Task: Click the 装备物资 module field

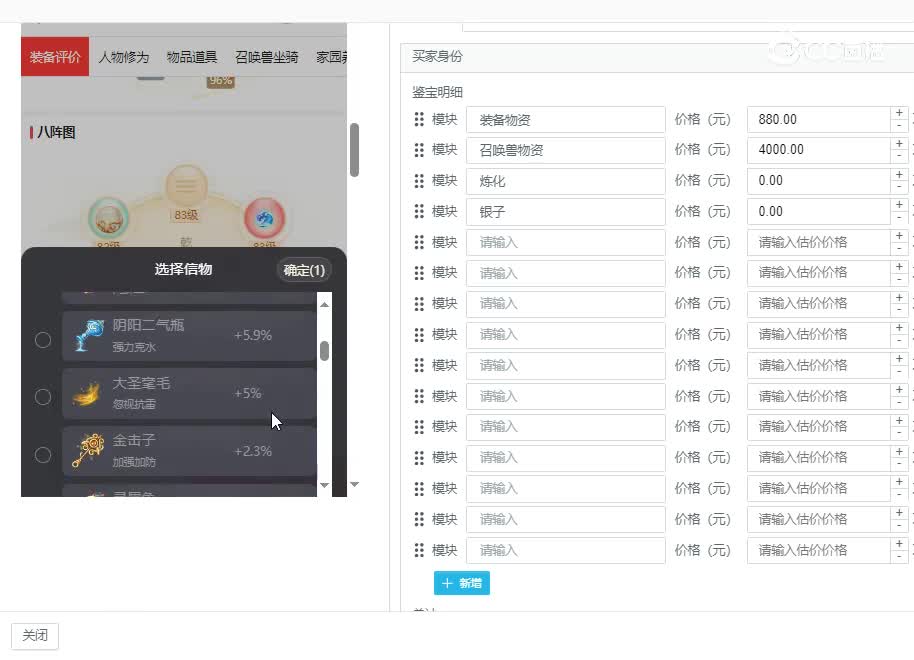Action: pyautogui.click(x=565, y=120)
